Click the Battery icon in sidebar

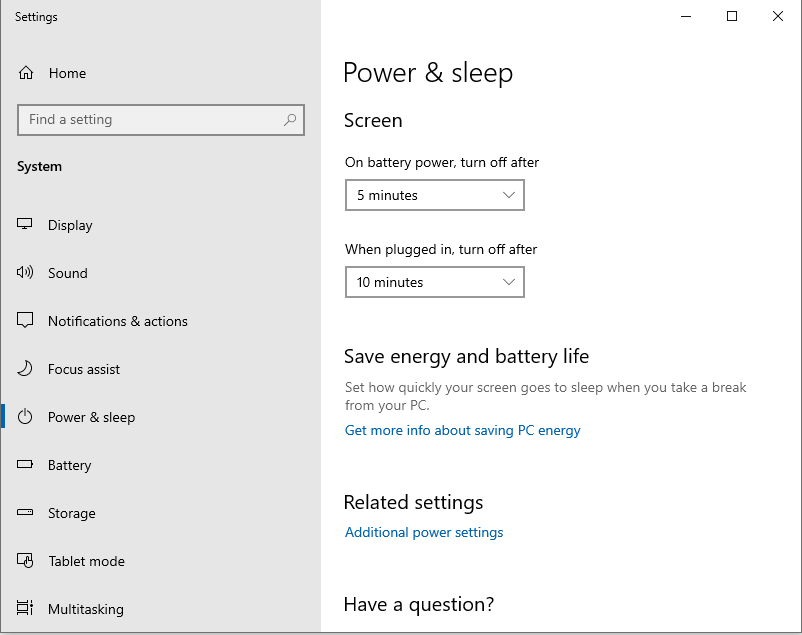pos(25,465)
